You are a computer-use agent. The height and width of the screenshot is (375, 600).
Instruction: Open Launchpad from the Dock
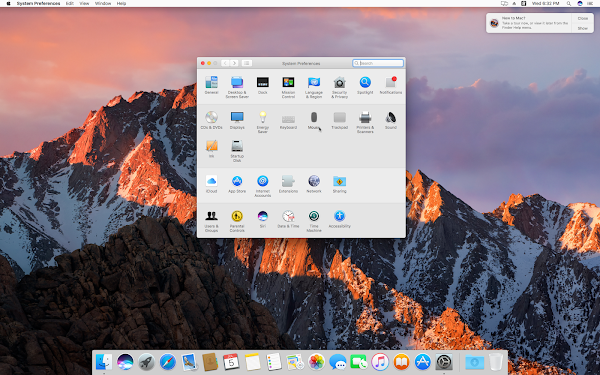[146, 362]
